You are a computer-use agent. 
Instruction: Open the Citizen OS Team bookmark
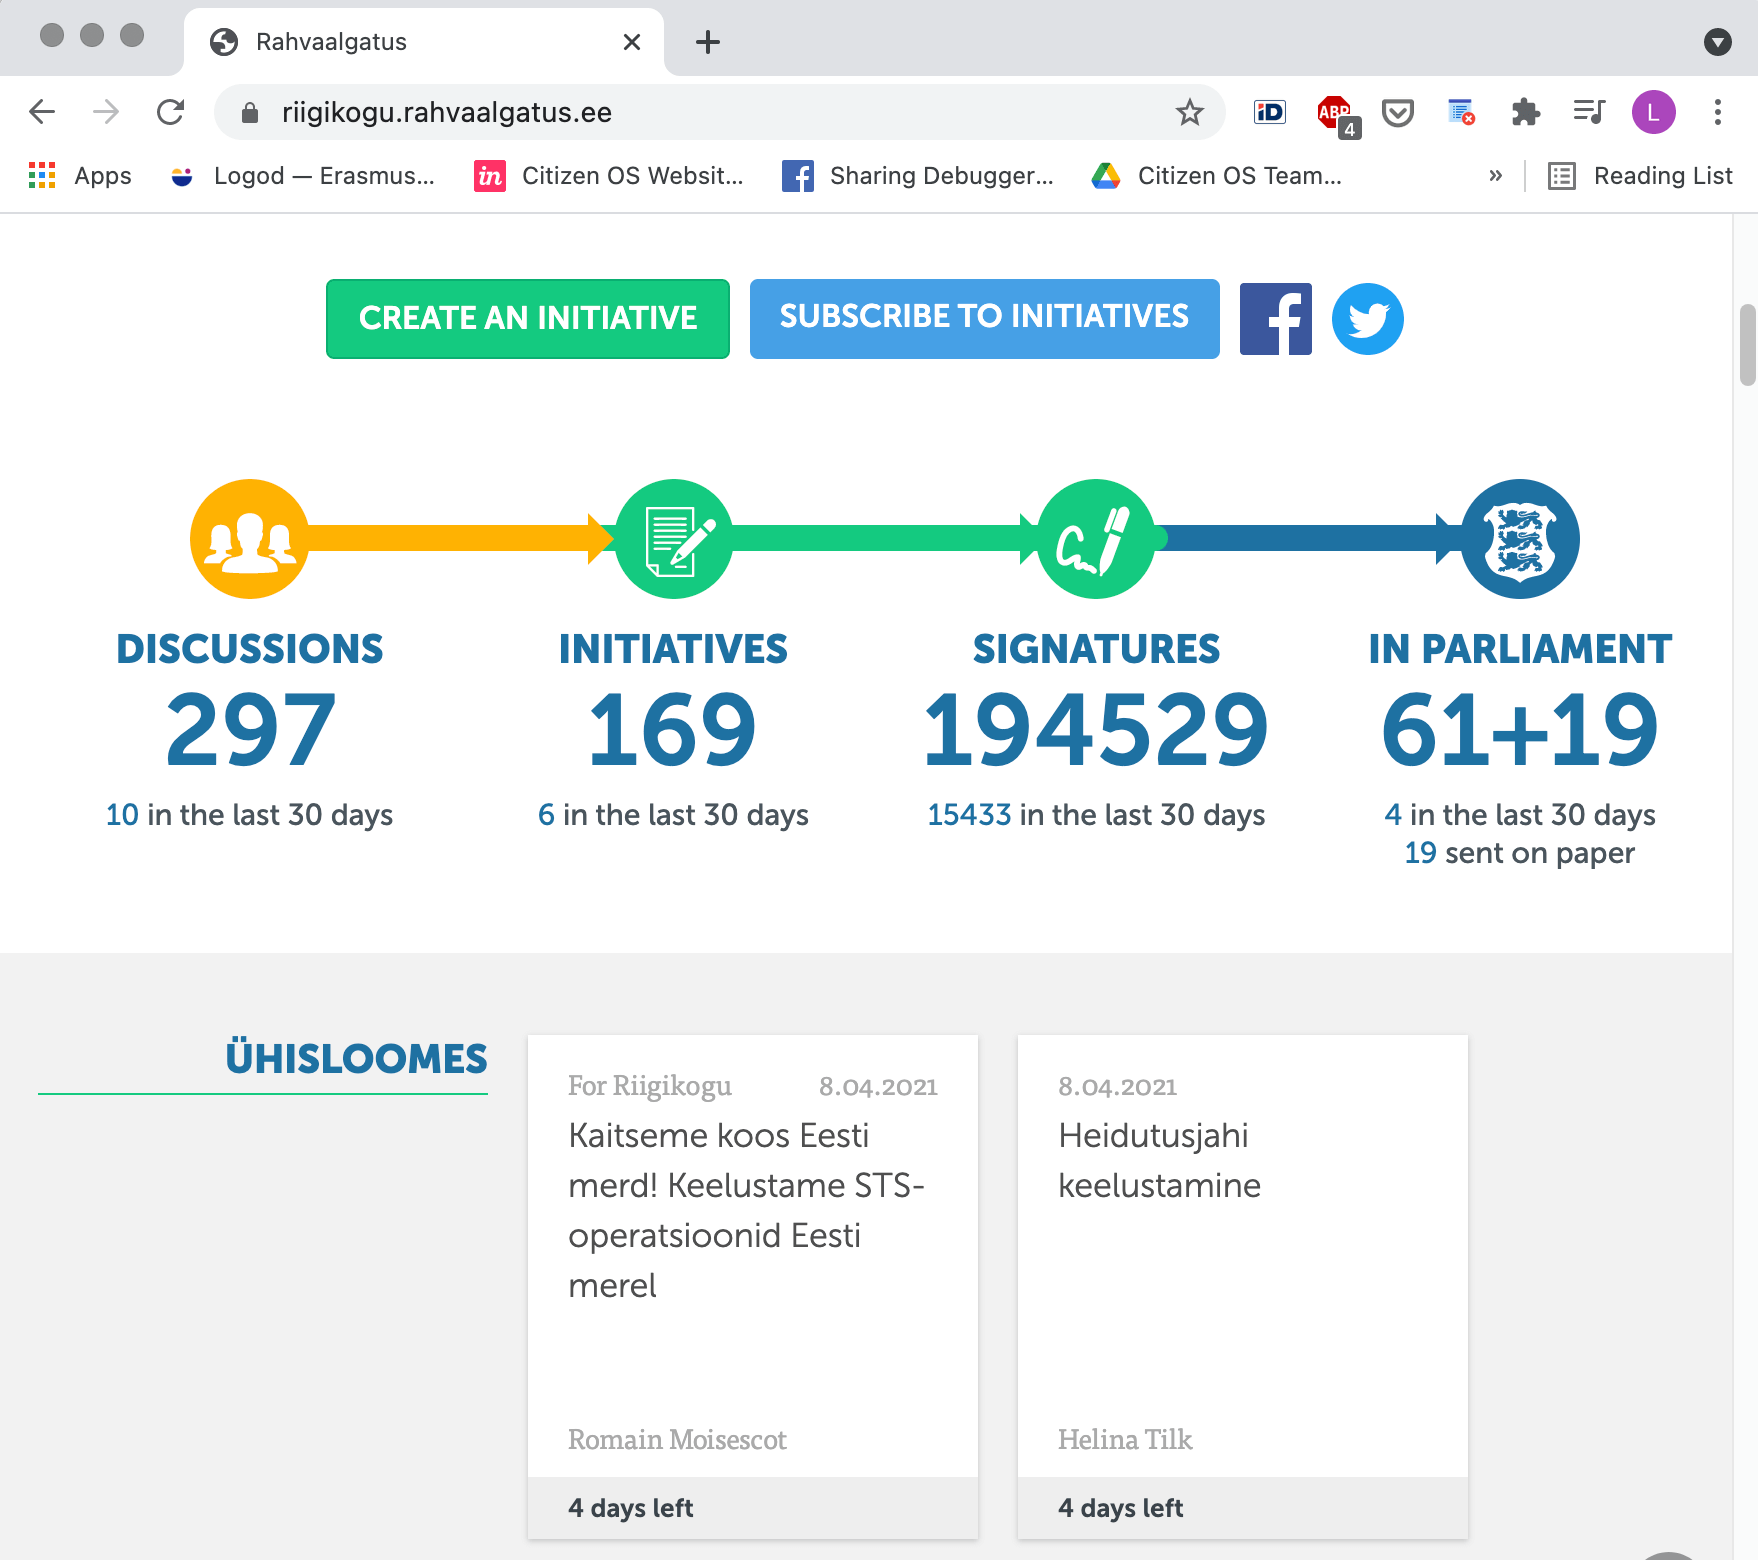[x=1216, y=176]
